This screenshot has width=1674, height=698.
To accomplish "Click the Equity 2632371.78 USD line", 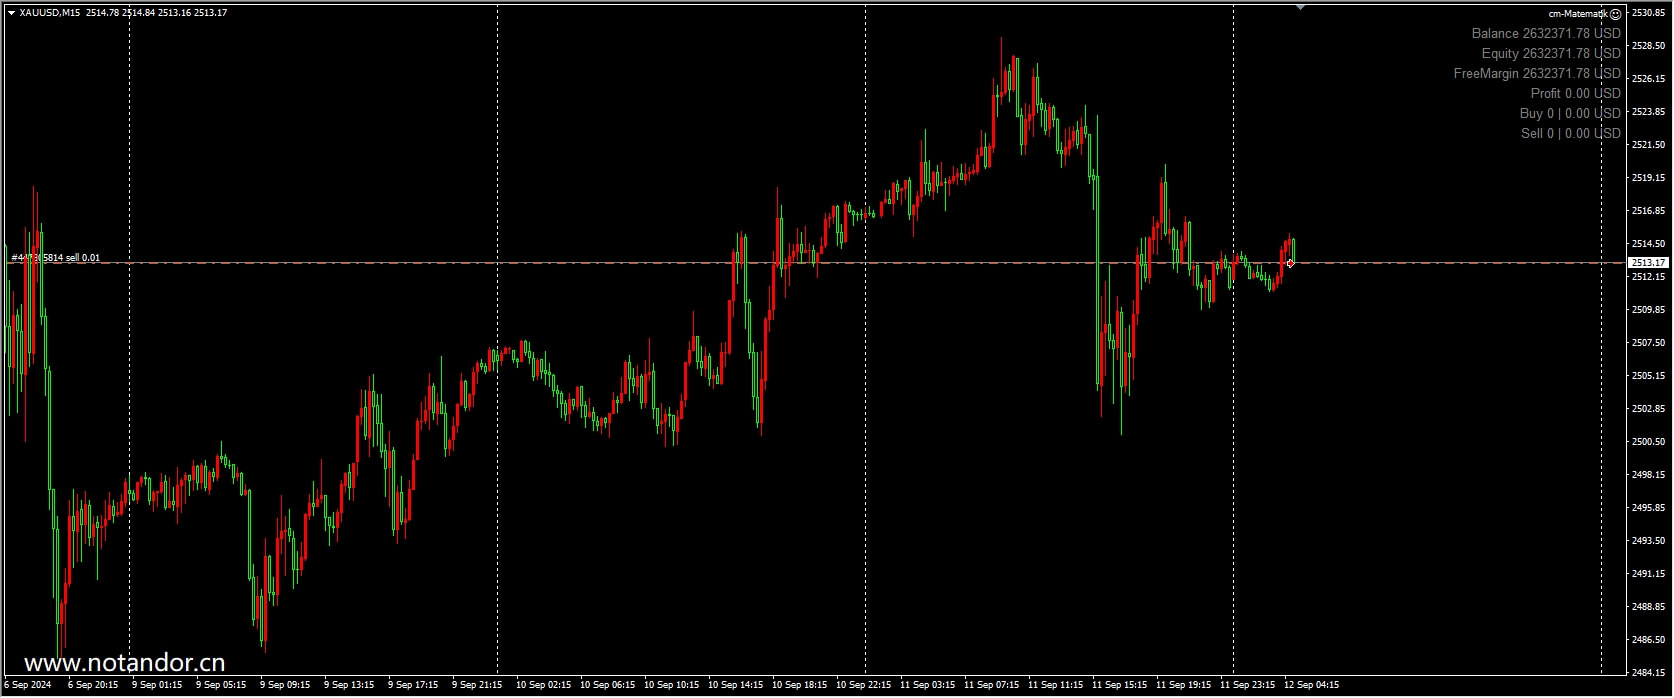I will 1551,53.
